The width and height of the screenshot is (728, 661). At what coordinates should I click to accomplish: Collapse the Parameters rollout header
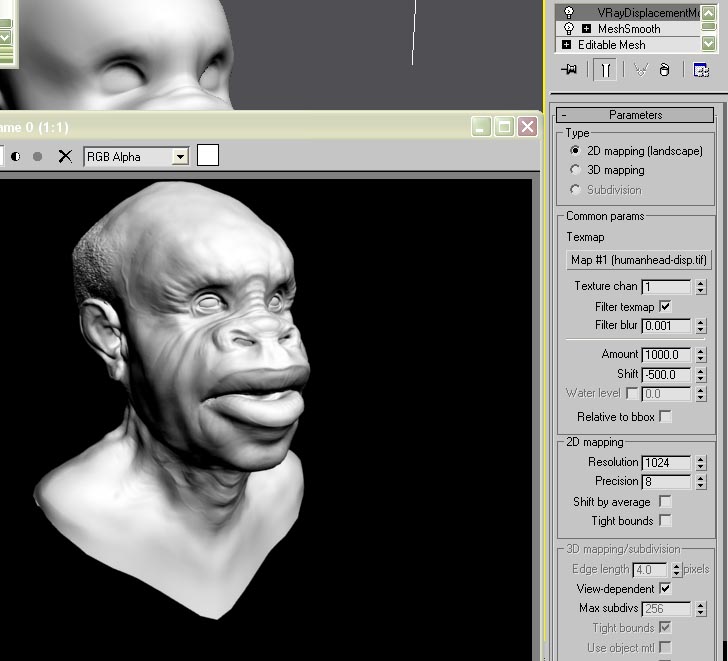pyautogui.click(x=635, y=115)
